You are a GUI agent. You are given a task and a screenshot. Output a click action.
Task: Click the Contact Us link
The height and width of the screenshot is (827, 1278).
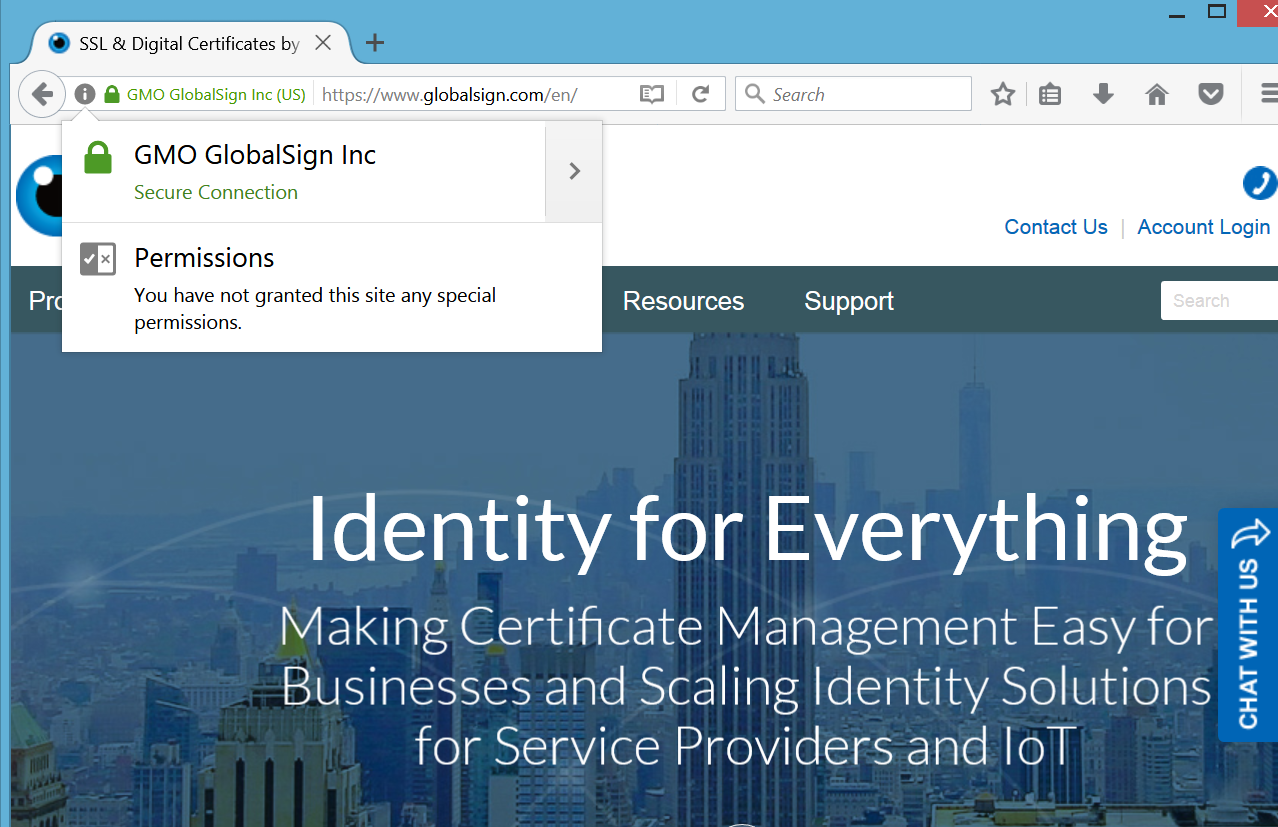tap(1056, 227)
